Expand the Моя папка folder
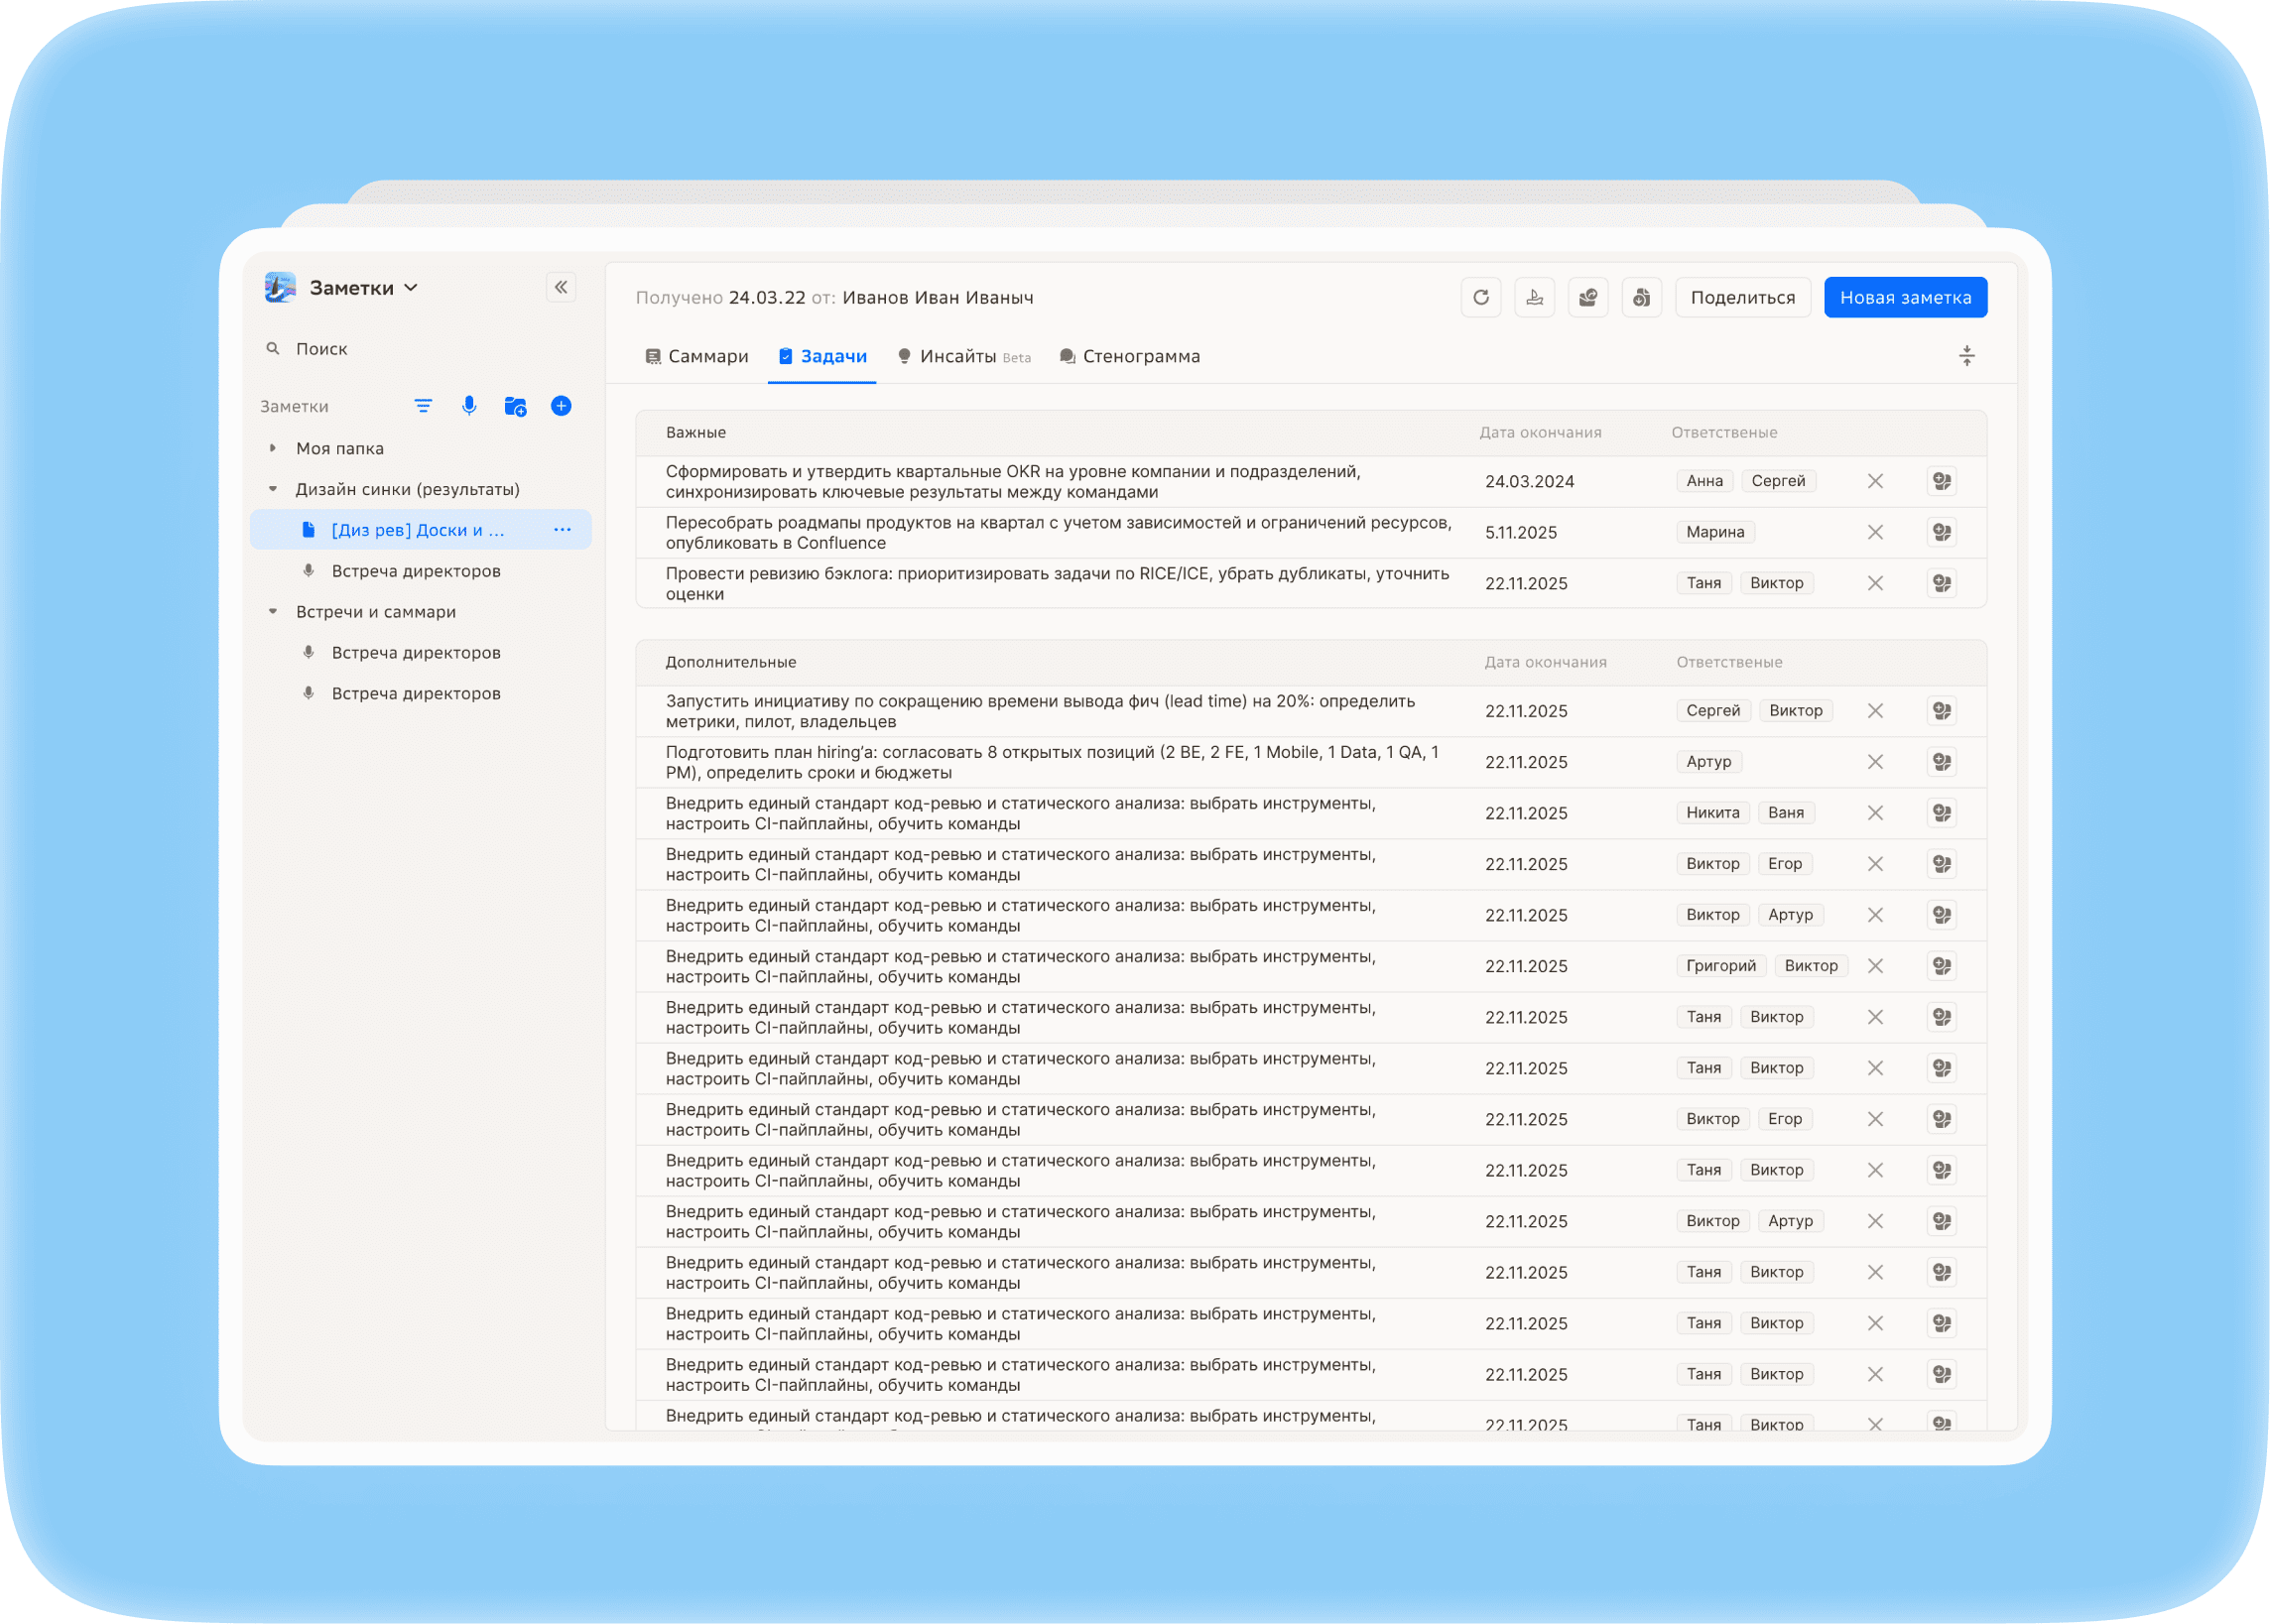Image resolution: width=2270 pixels, height=1624 pixels. click(272, 449)
